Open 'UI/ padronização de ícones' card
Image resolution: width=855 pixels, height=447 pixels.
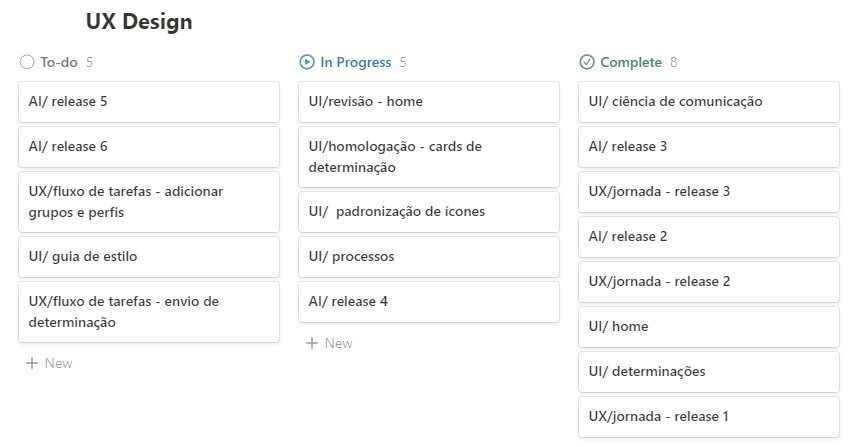pyautogui.click(x=428, y=212)
